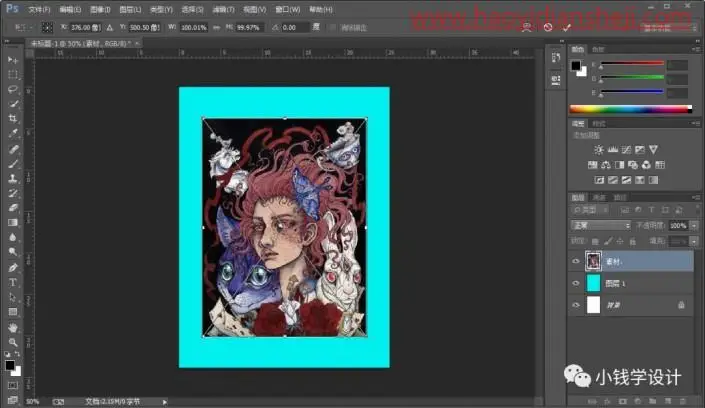The width and height of the screenshot is (705, 408).
Task: Select the Hand tool
Action: [x=13, y=328]
